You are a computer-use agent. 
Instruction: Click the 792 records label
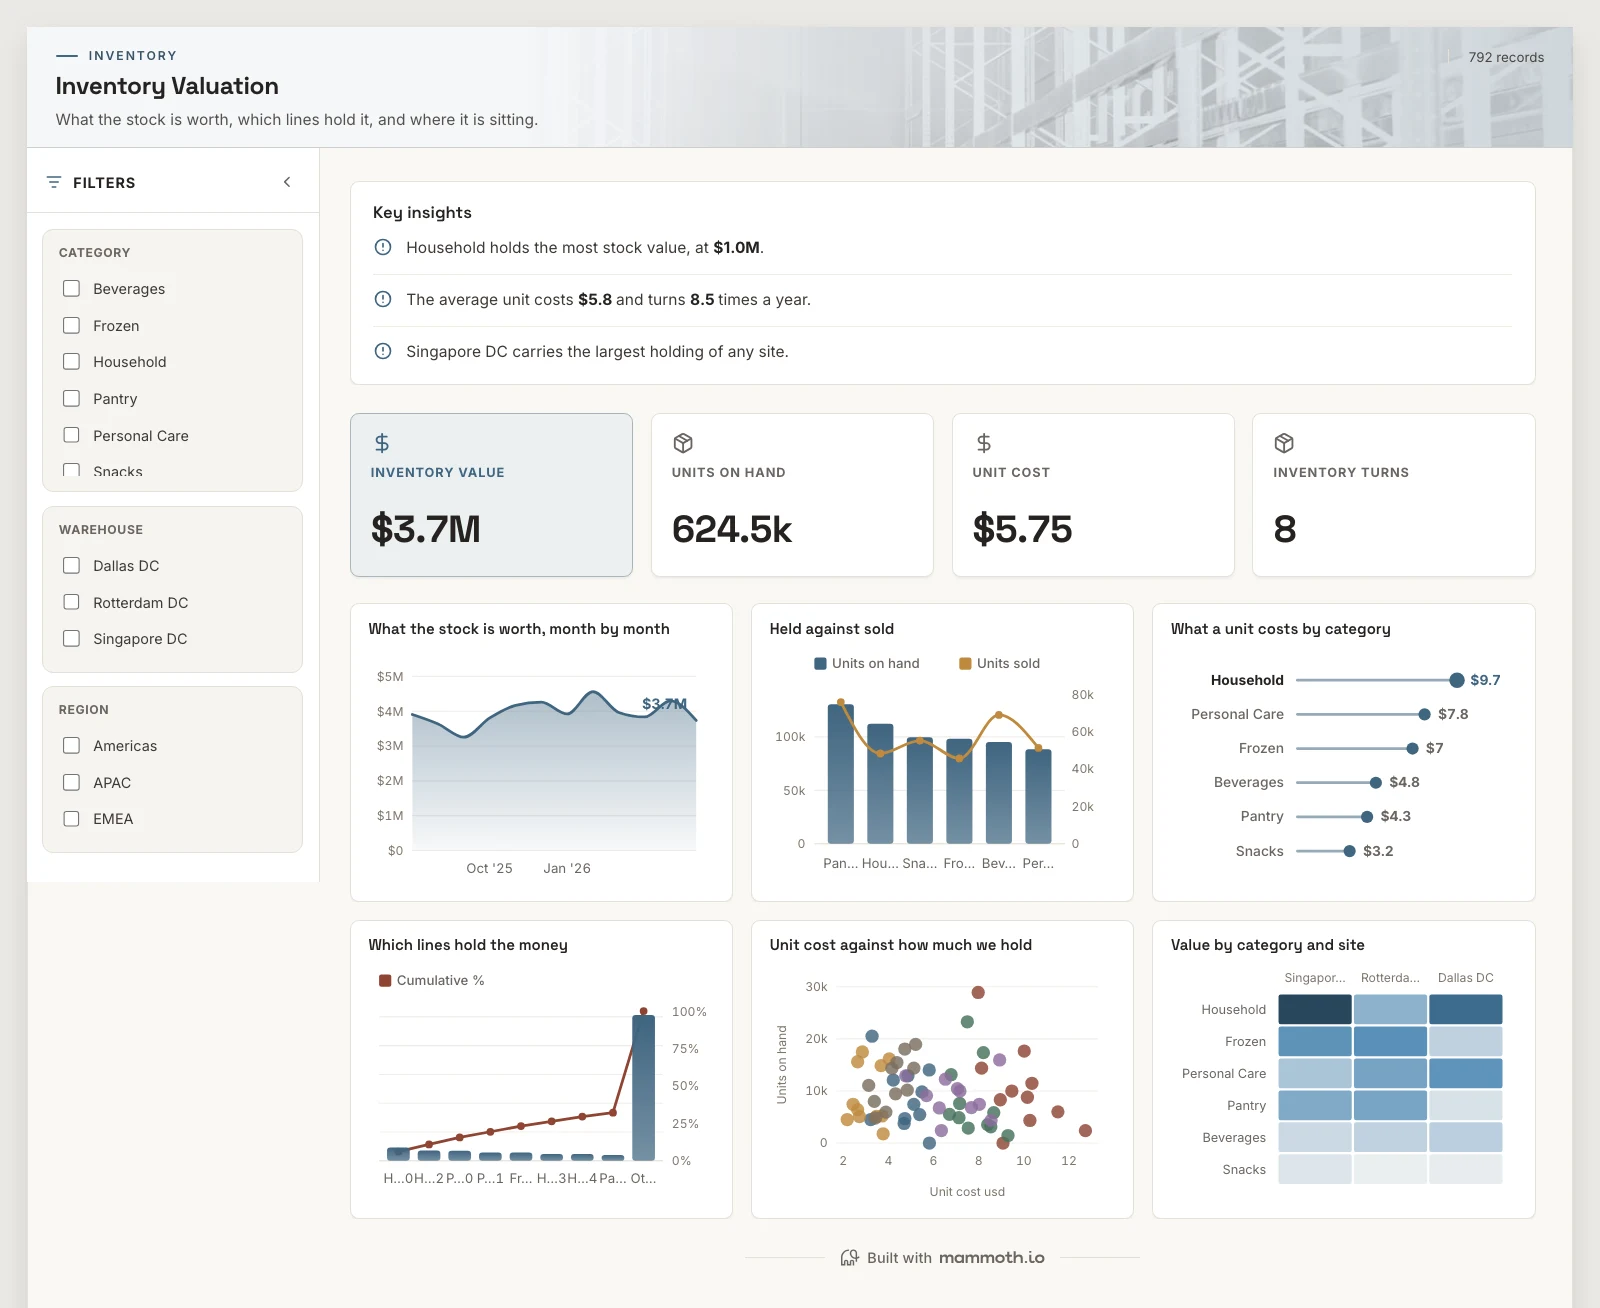click(x=1506, y=57)
